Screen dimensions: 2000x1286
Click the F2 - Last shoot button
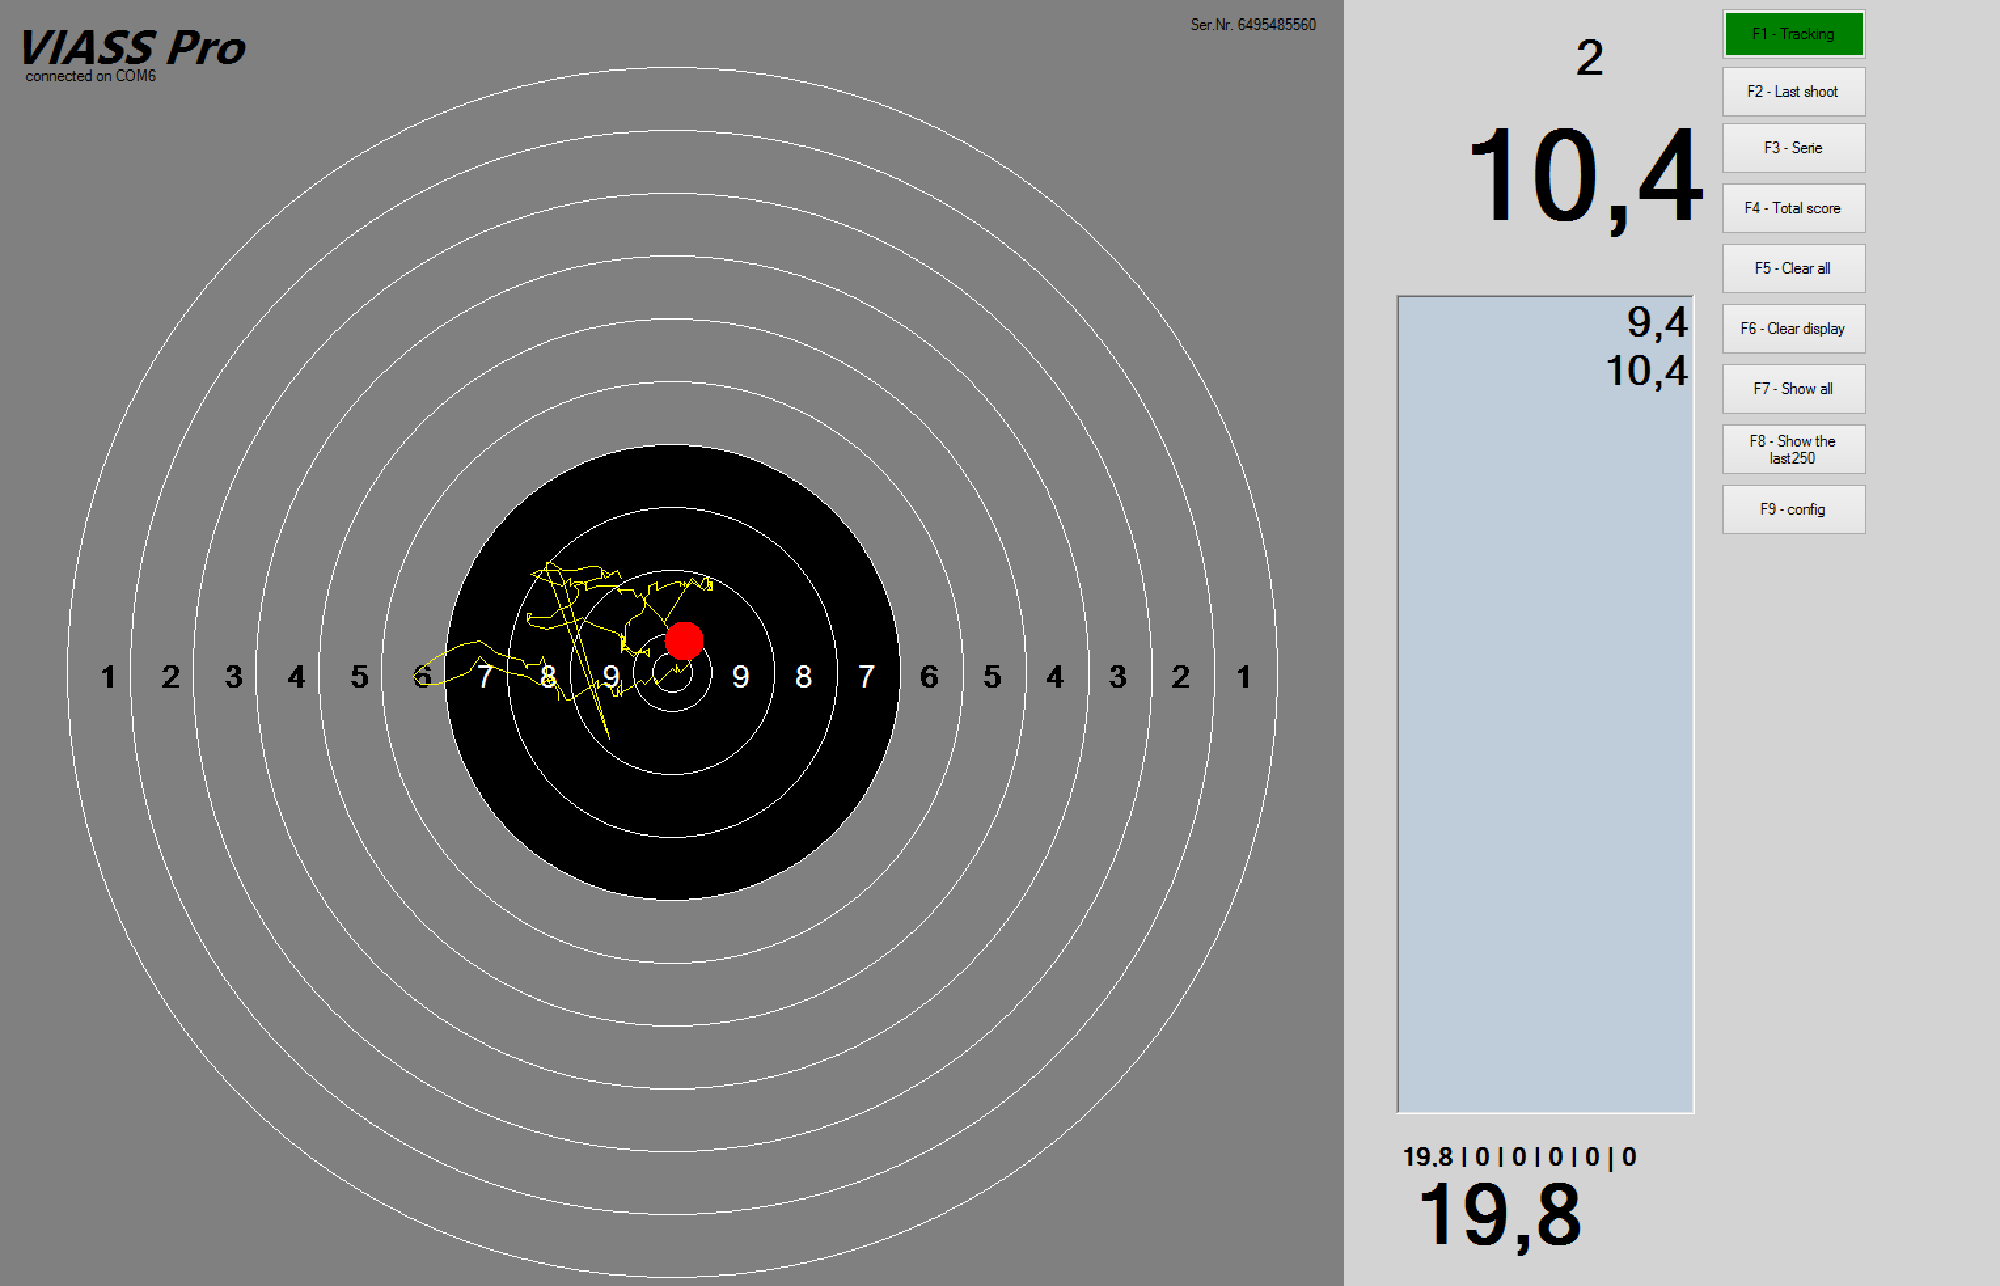(1793, 92)
